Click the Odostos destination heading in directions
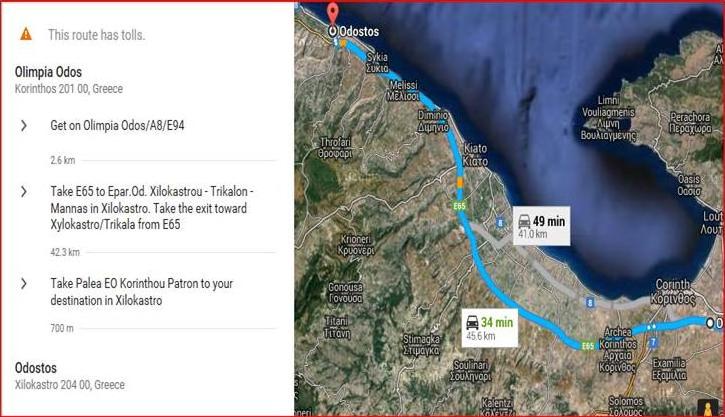The image size is (725, 417). [36, 368]
